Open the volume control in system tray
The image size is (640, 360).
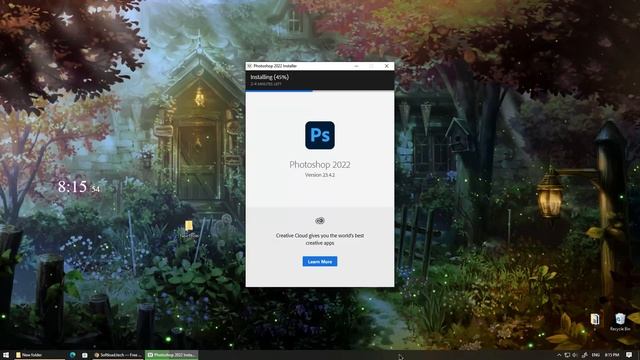click(x=575, y=355)
